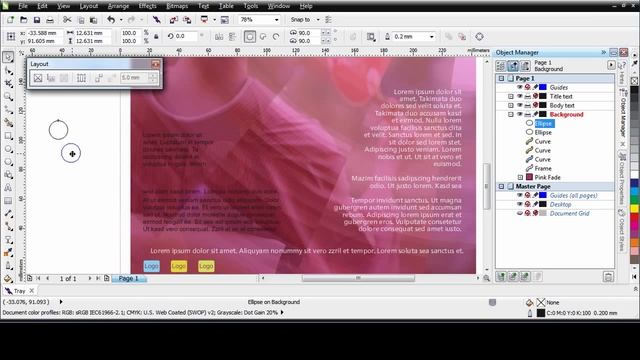Click the yellow swatch in the color palette
The image size is (640, 360).
[x=635, y=209]
